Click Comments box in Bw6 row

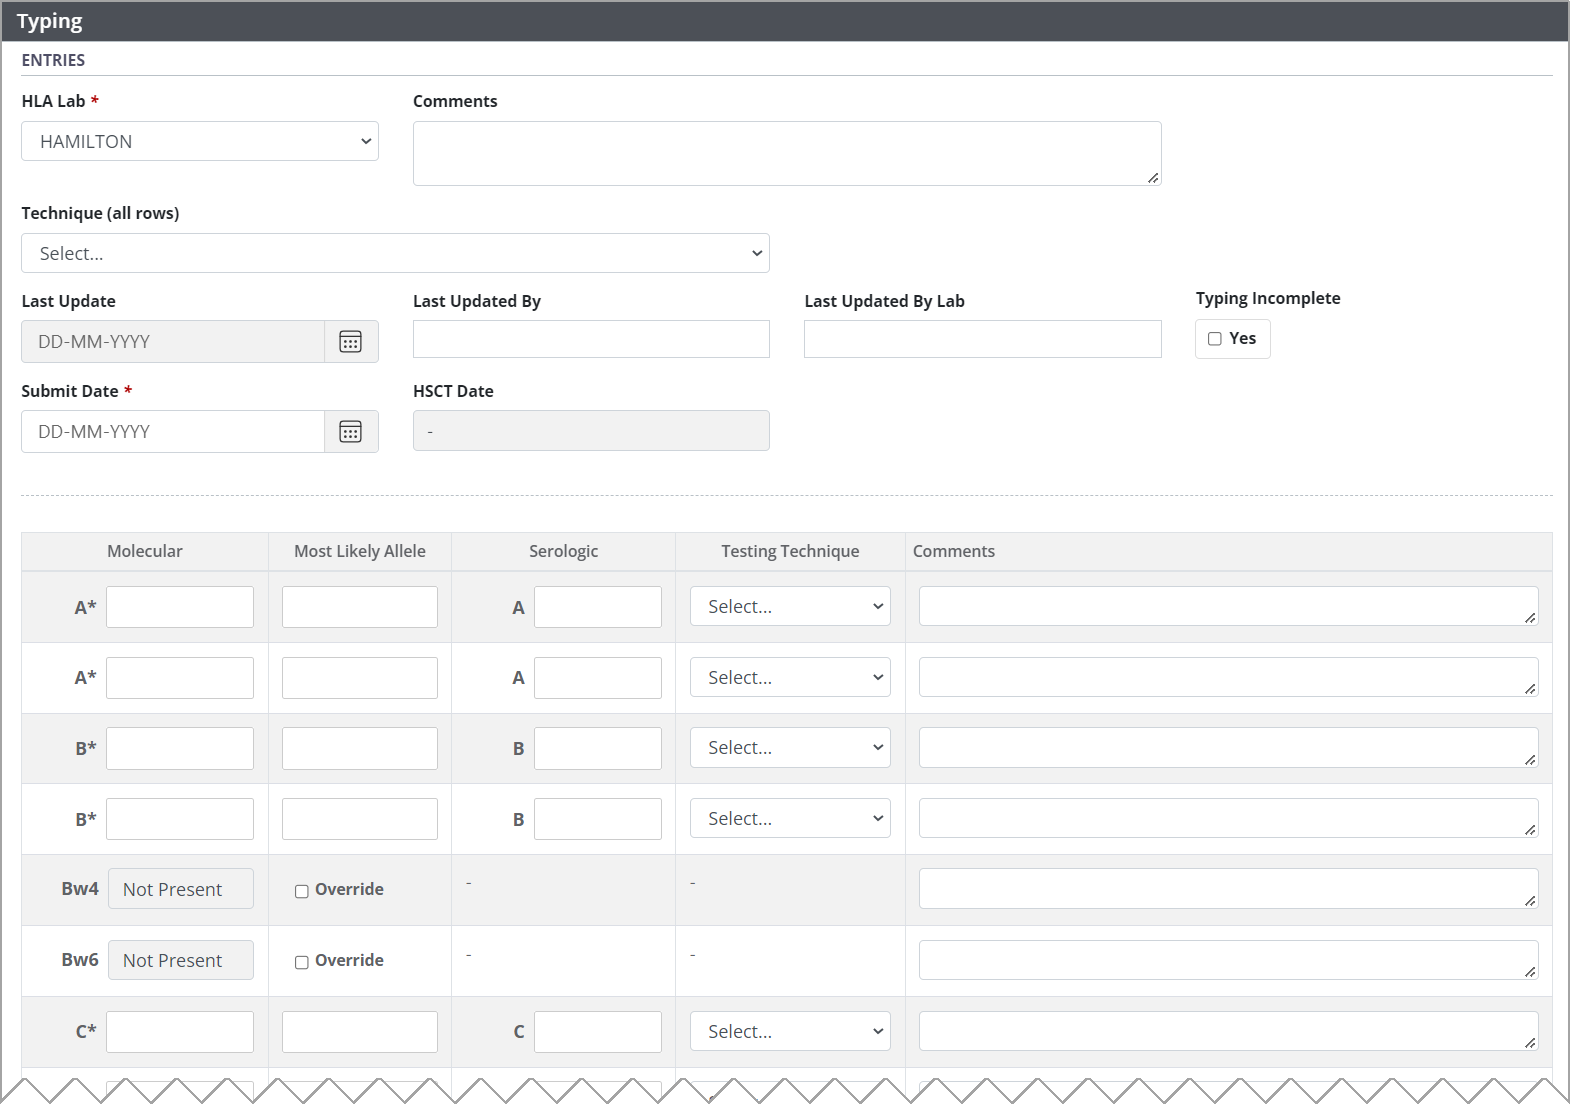click(x=1228, y=960)
